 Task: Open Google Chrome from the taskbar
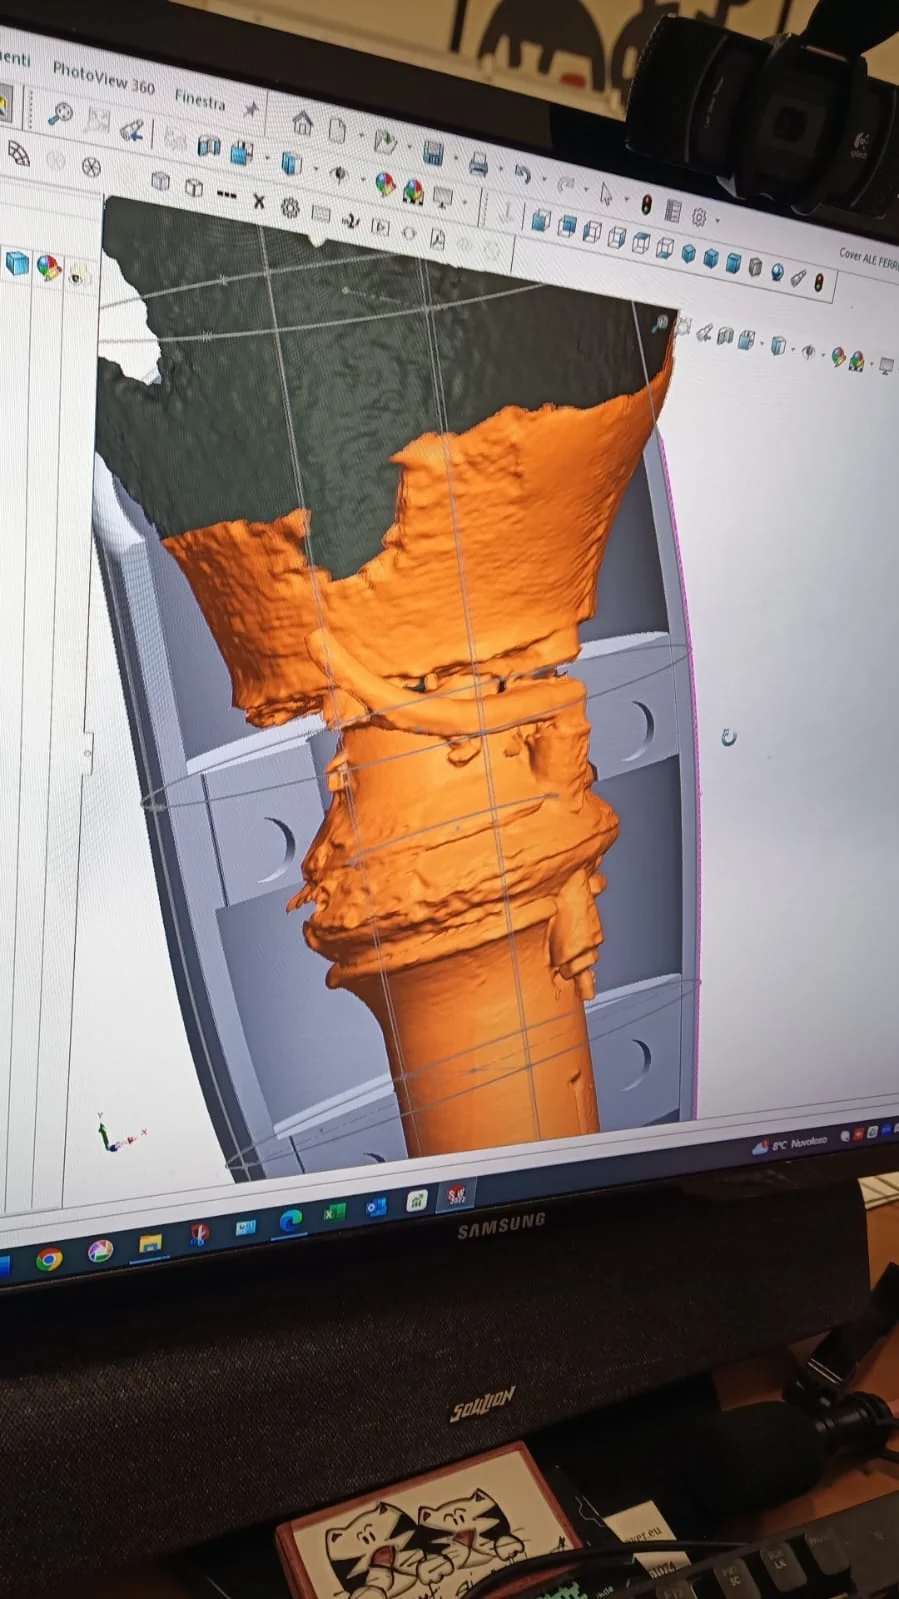48,1259
